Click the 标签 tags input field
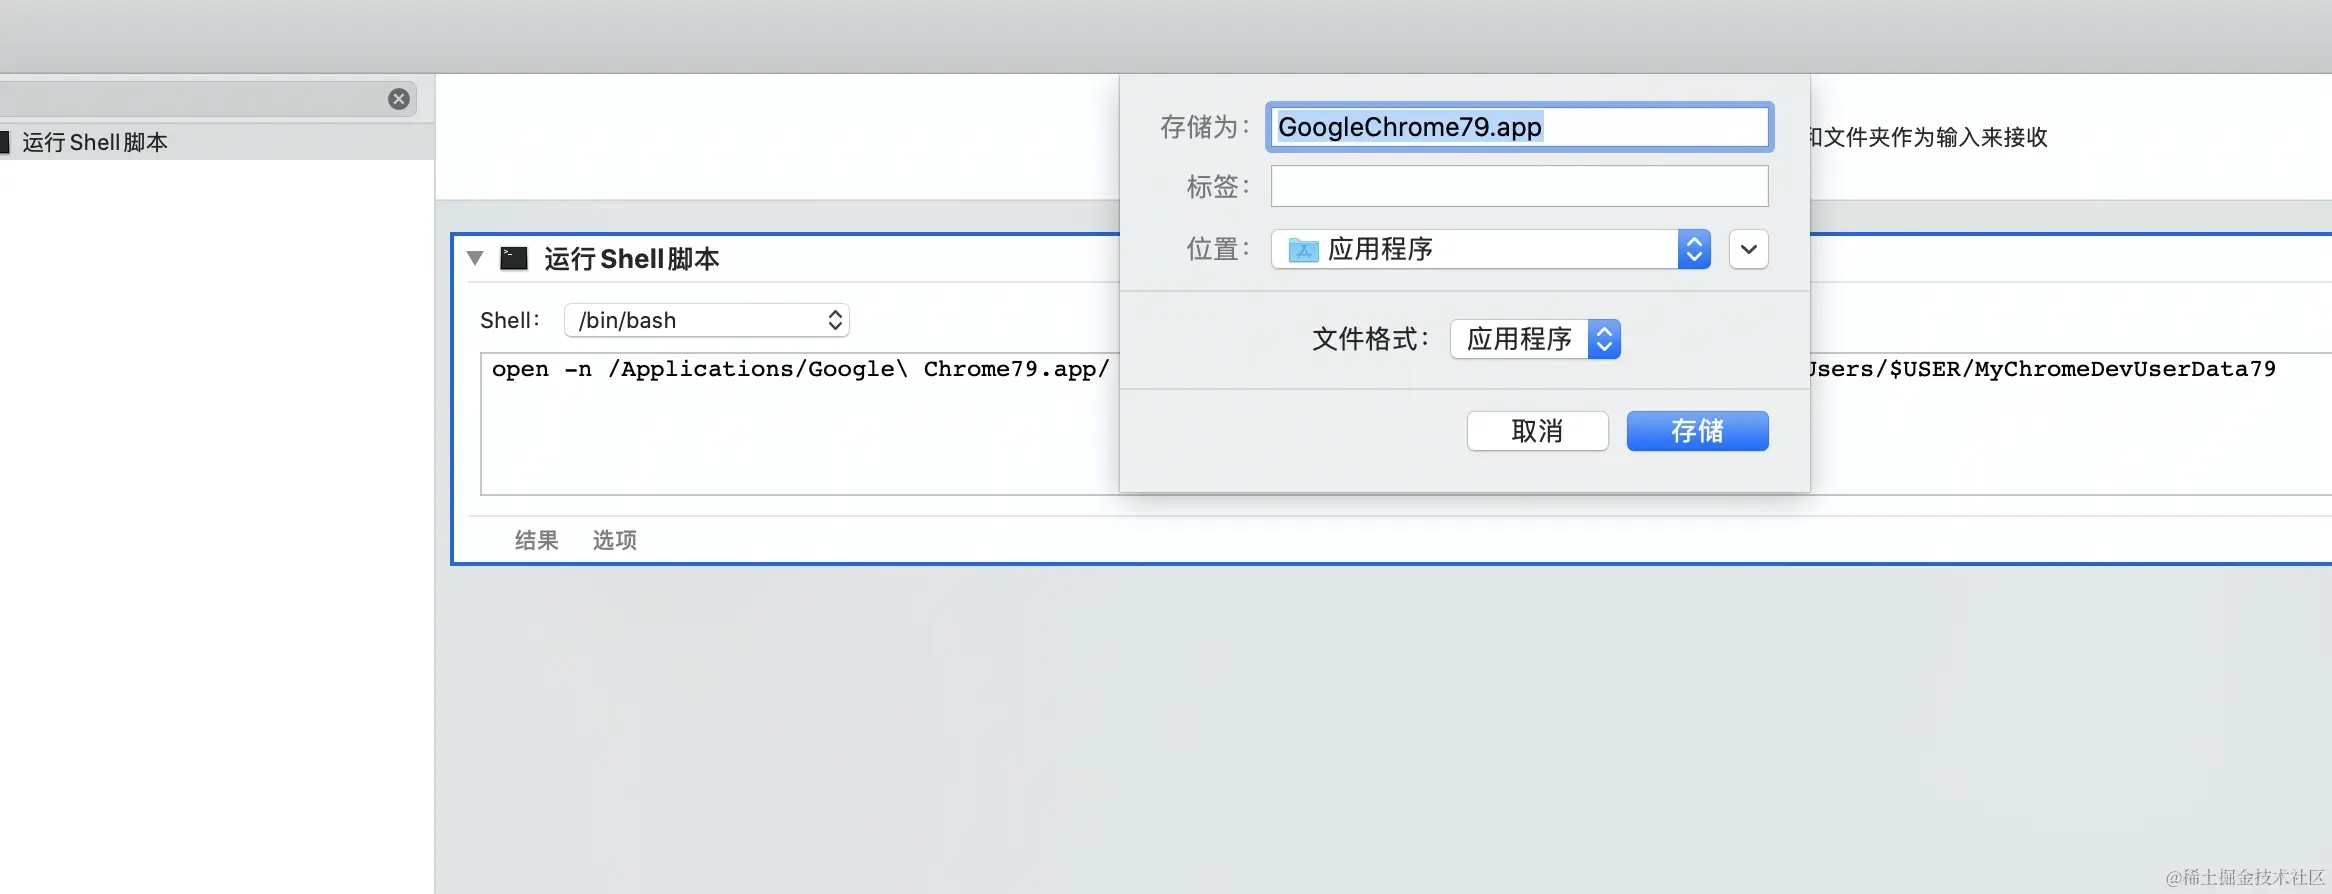Viewport: 2332px width, 894px height. point(1519,186)
